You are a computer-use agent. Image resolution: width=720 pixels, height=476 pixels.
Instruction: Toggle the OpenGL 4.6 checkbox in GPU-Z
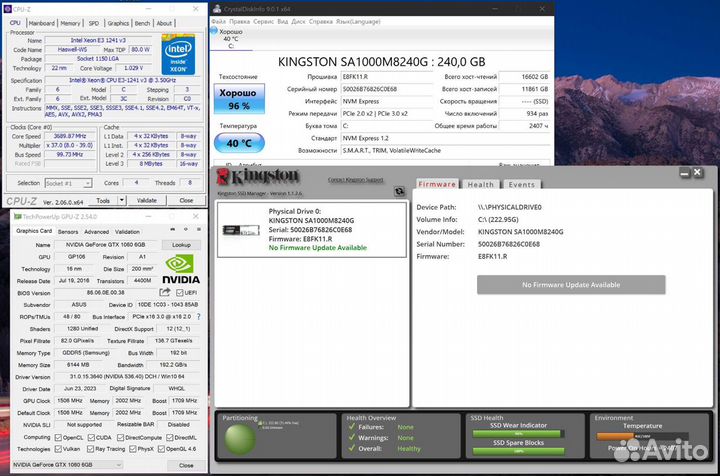pyautogui.click(x=161, y=449)
